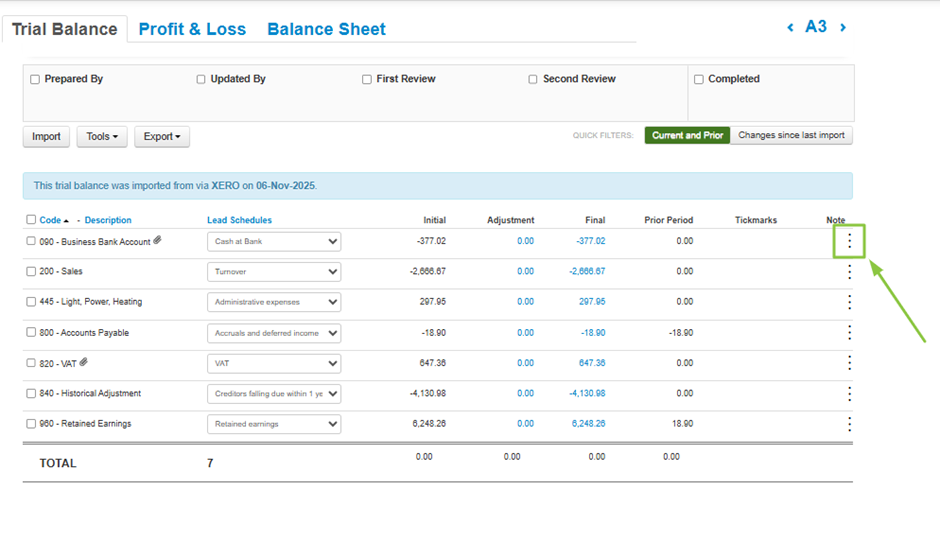Select the 200 - Sales row checkbox
The width and height of the screenshot is (940, 559).
tap(31, 271)
